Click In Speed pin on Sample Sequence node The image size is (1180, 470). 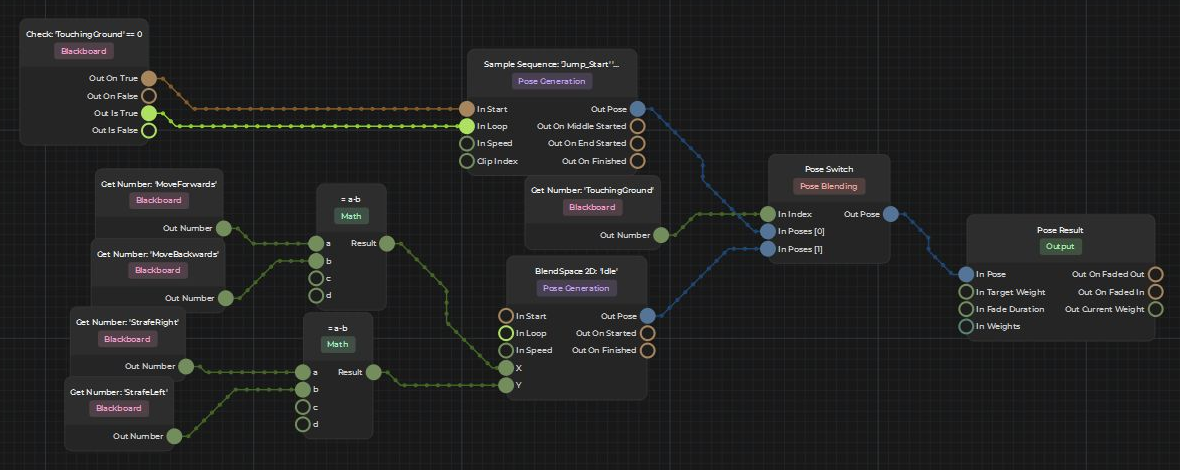point(467,144)
